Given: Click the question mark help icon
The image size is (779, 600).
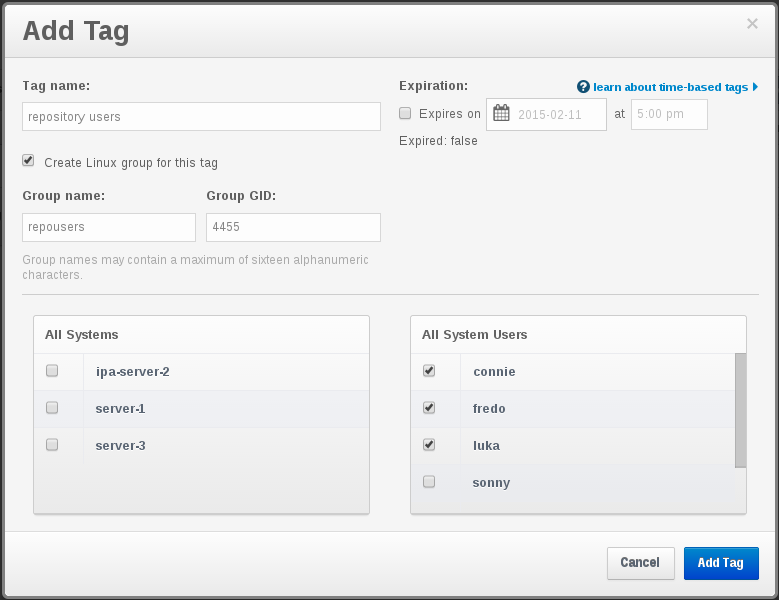Looking at the screenshot, I should [x=583, y=87].
